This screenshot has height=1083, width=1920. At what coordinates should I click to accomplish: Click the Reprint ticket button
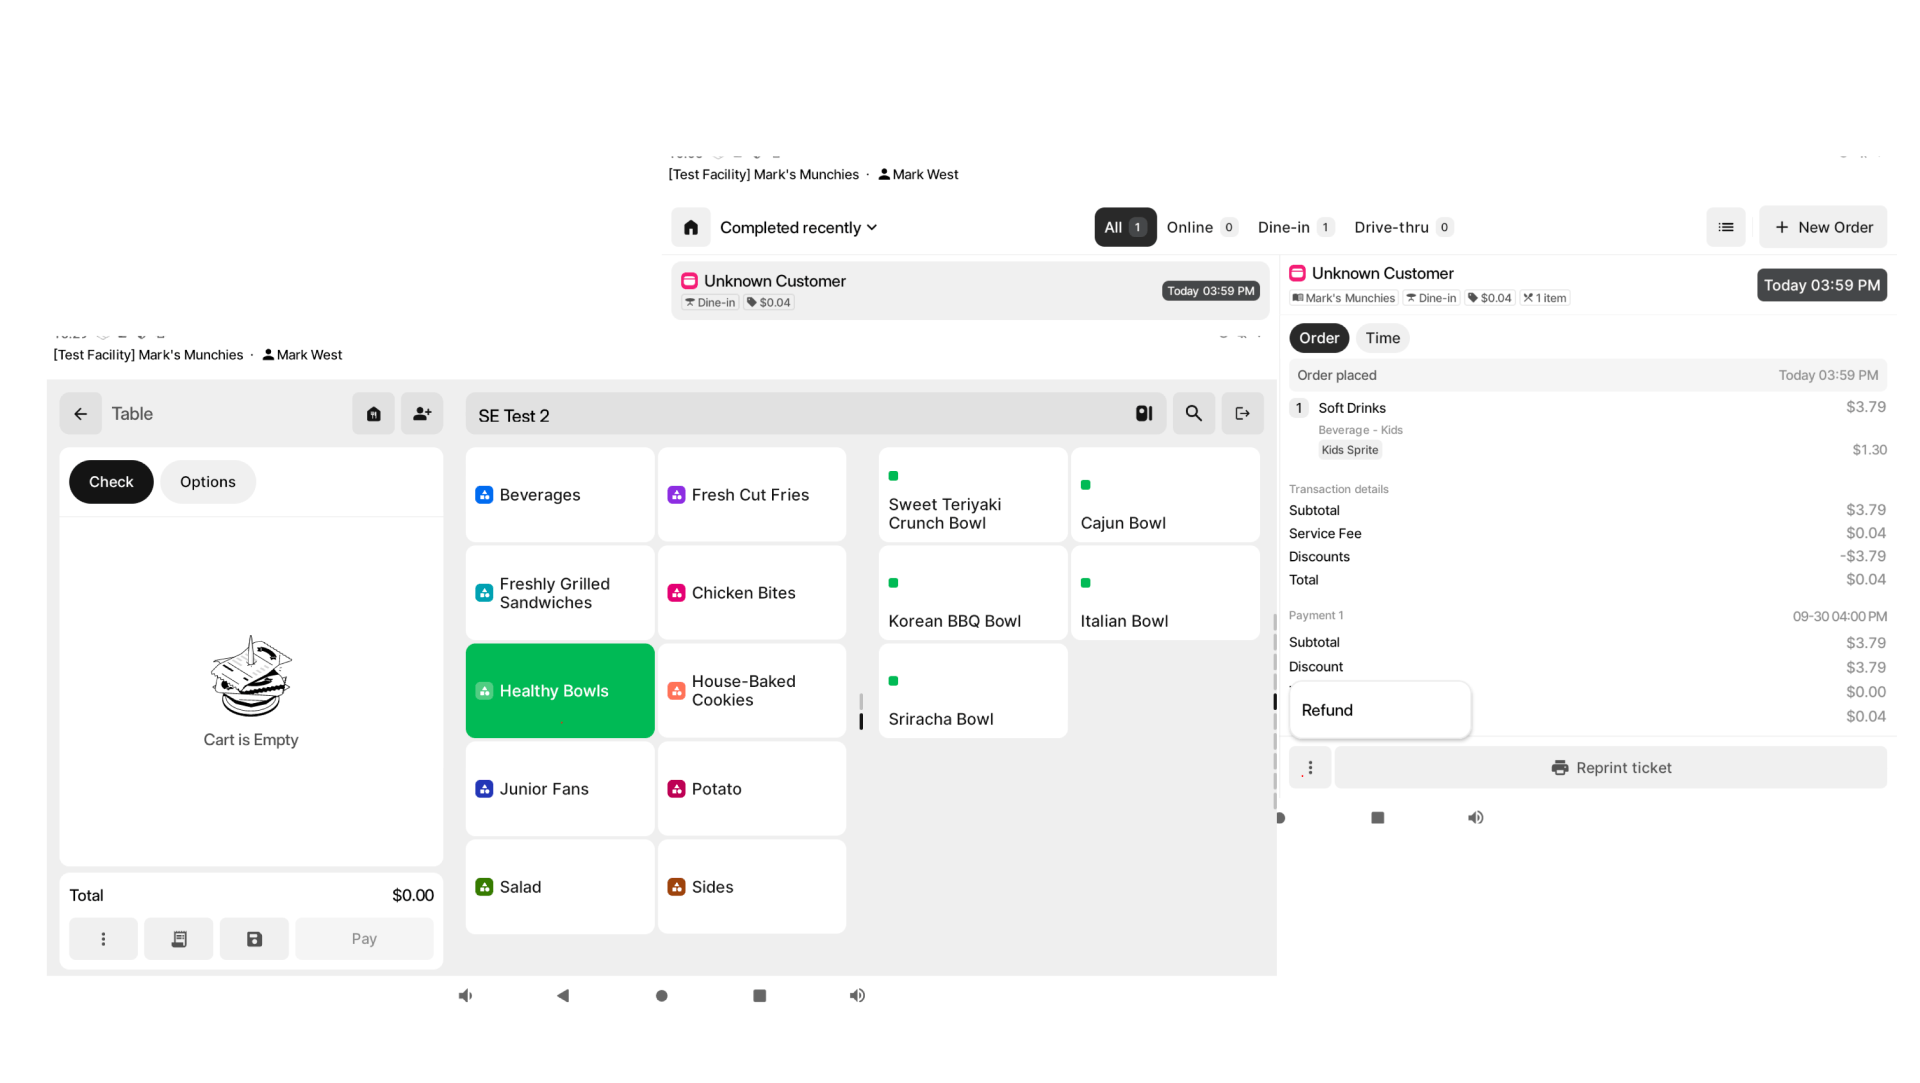coord(1610,768)
